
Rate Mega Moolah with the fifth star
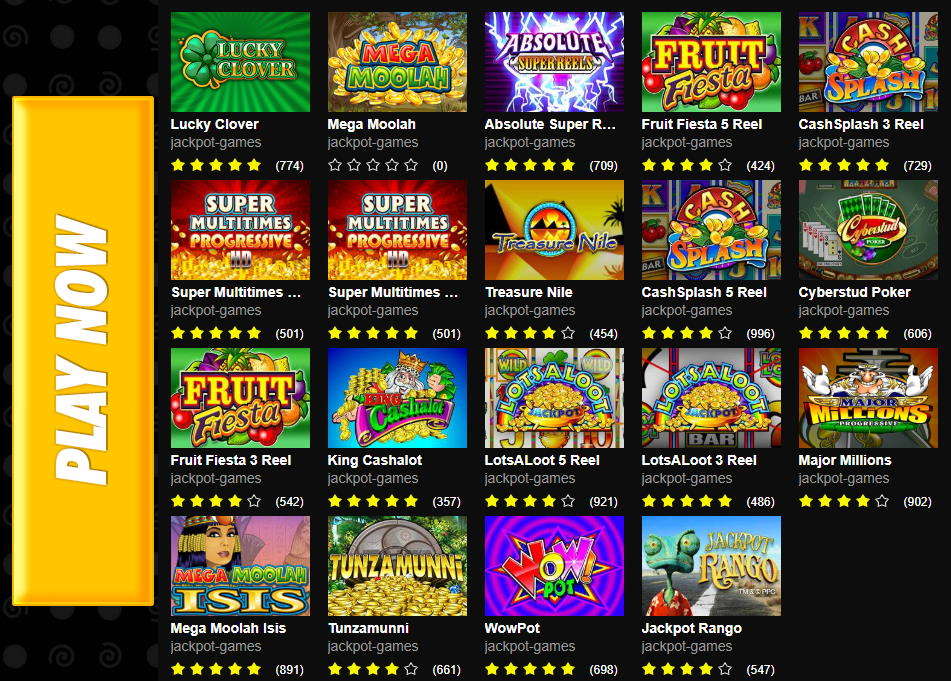(x=411, y=165)
